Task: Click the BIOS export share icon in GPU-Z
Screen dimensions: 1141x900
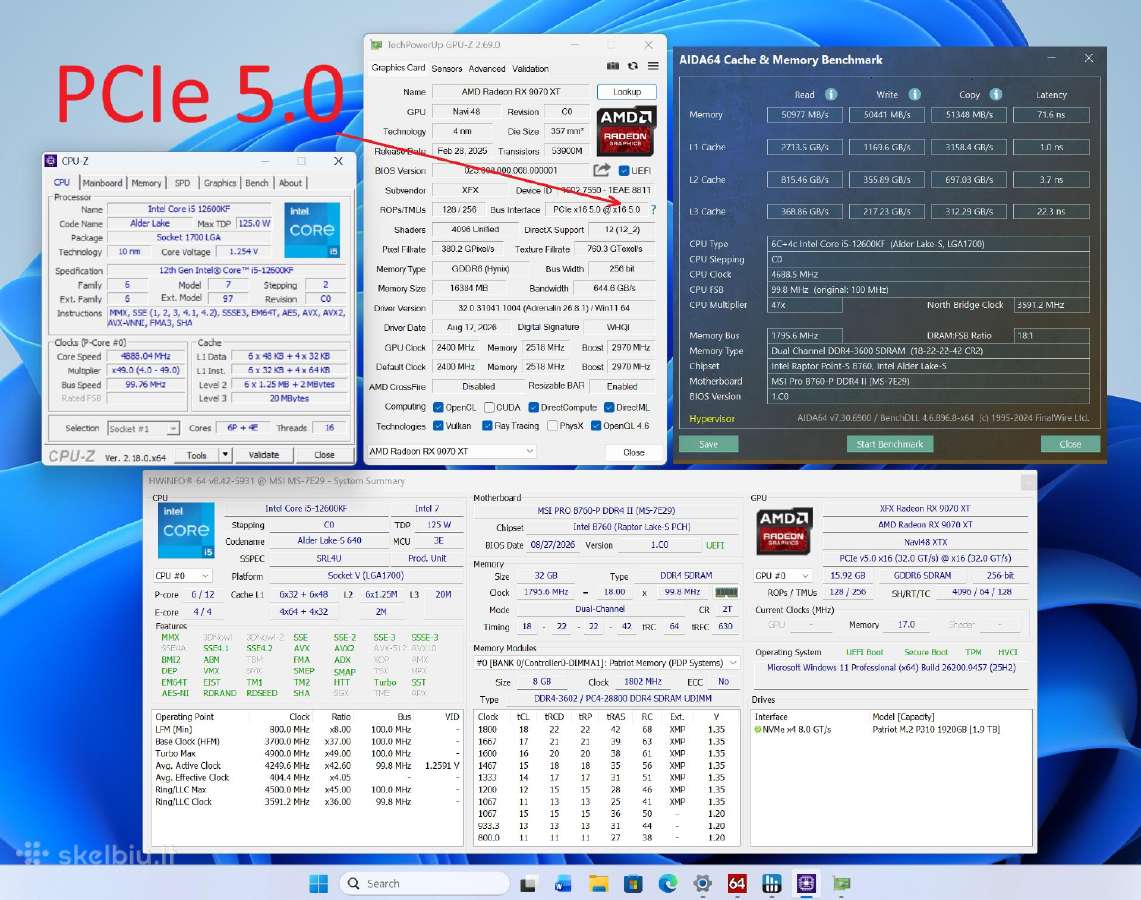Action: pos(601,170)
